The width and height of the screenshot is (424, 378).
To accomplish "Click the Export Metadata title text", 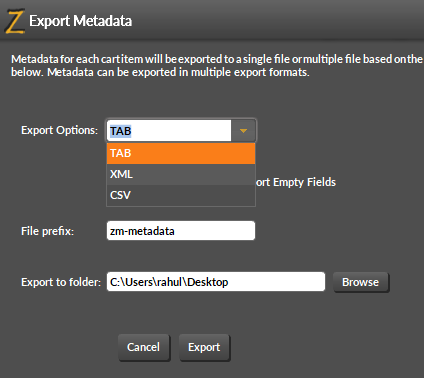I will (81, 21).
